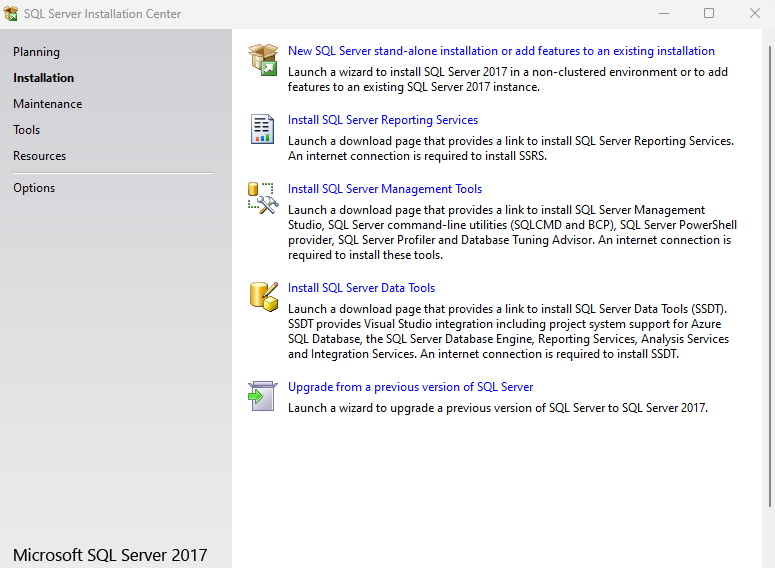Click the vertical scrollbar on the right

coord(770,276)
